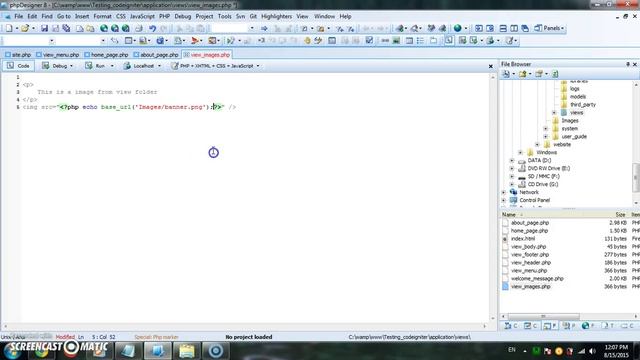The image size is (640, 360).
Task: Select welcome_message.php in the file list
Action: point(537,278)
